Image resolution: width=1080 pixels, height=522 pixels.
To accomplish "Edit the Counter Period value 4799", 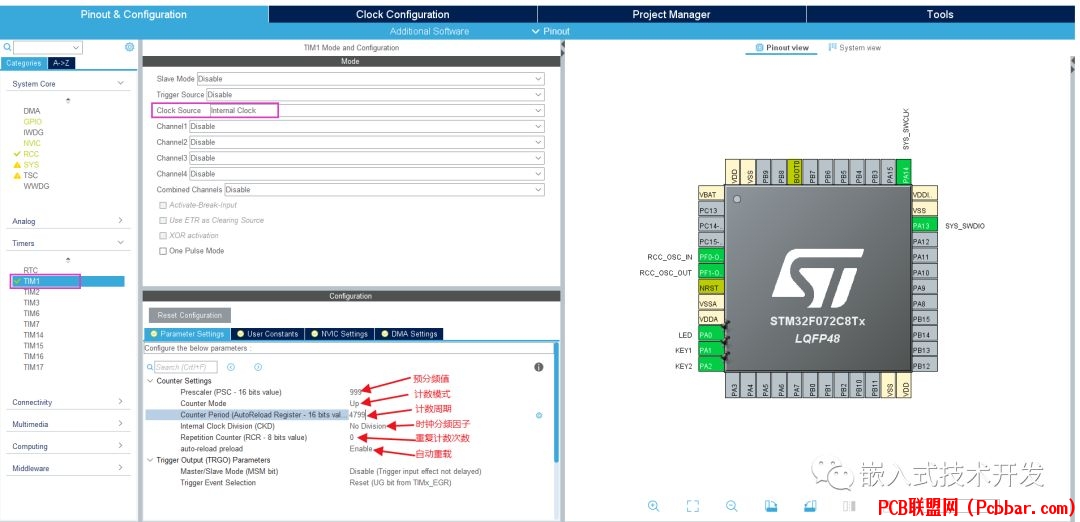I will [357, 415].
